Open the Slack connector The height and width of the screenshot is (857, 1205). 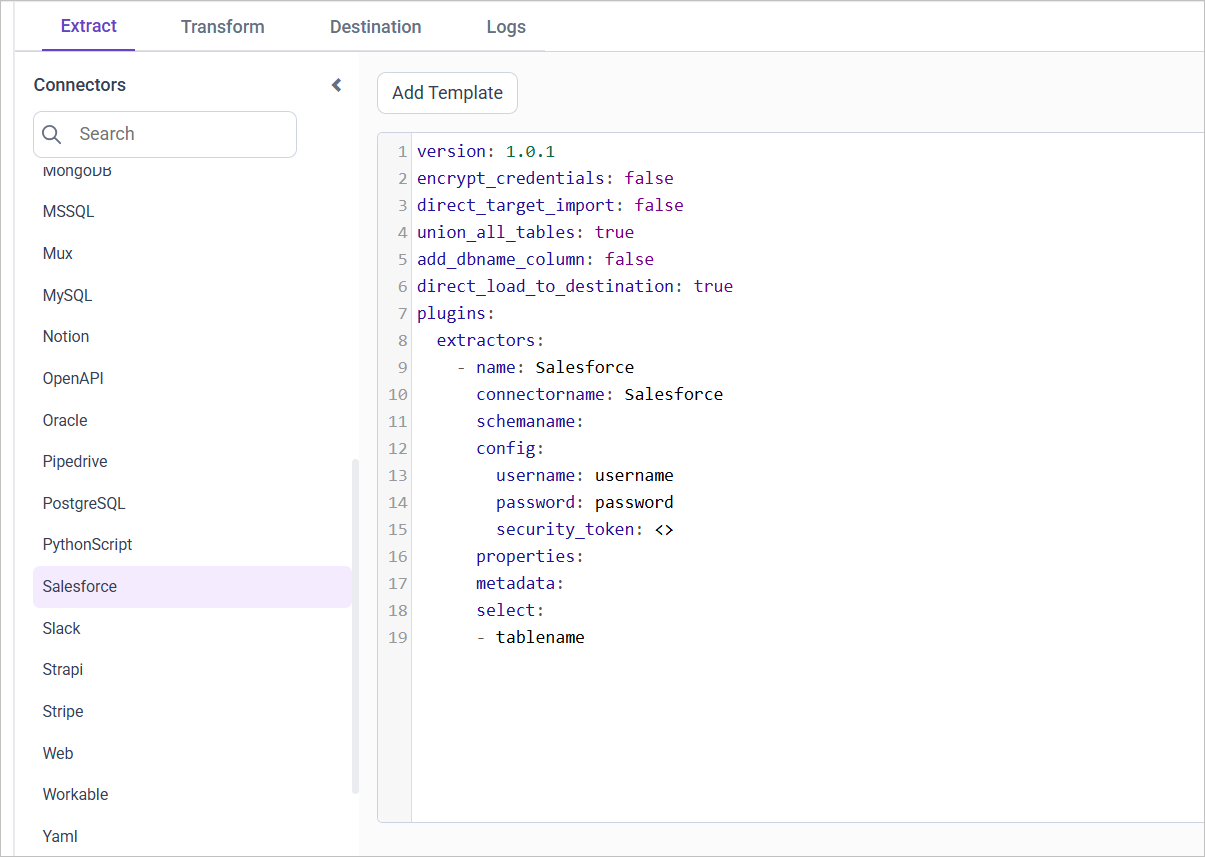[61, 628]
